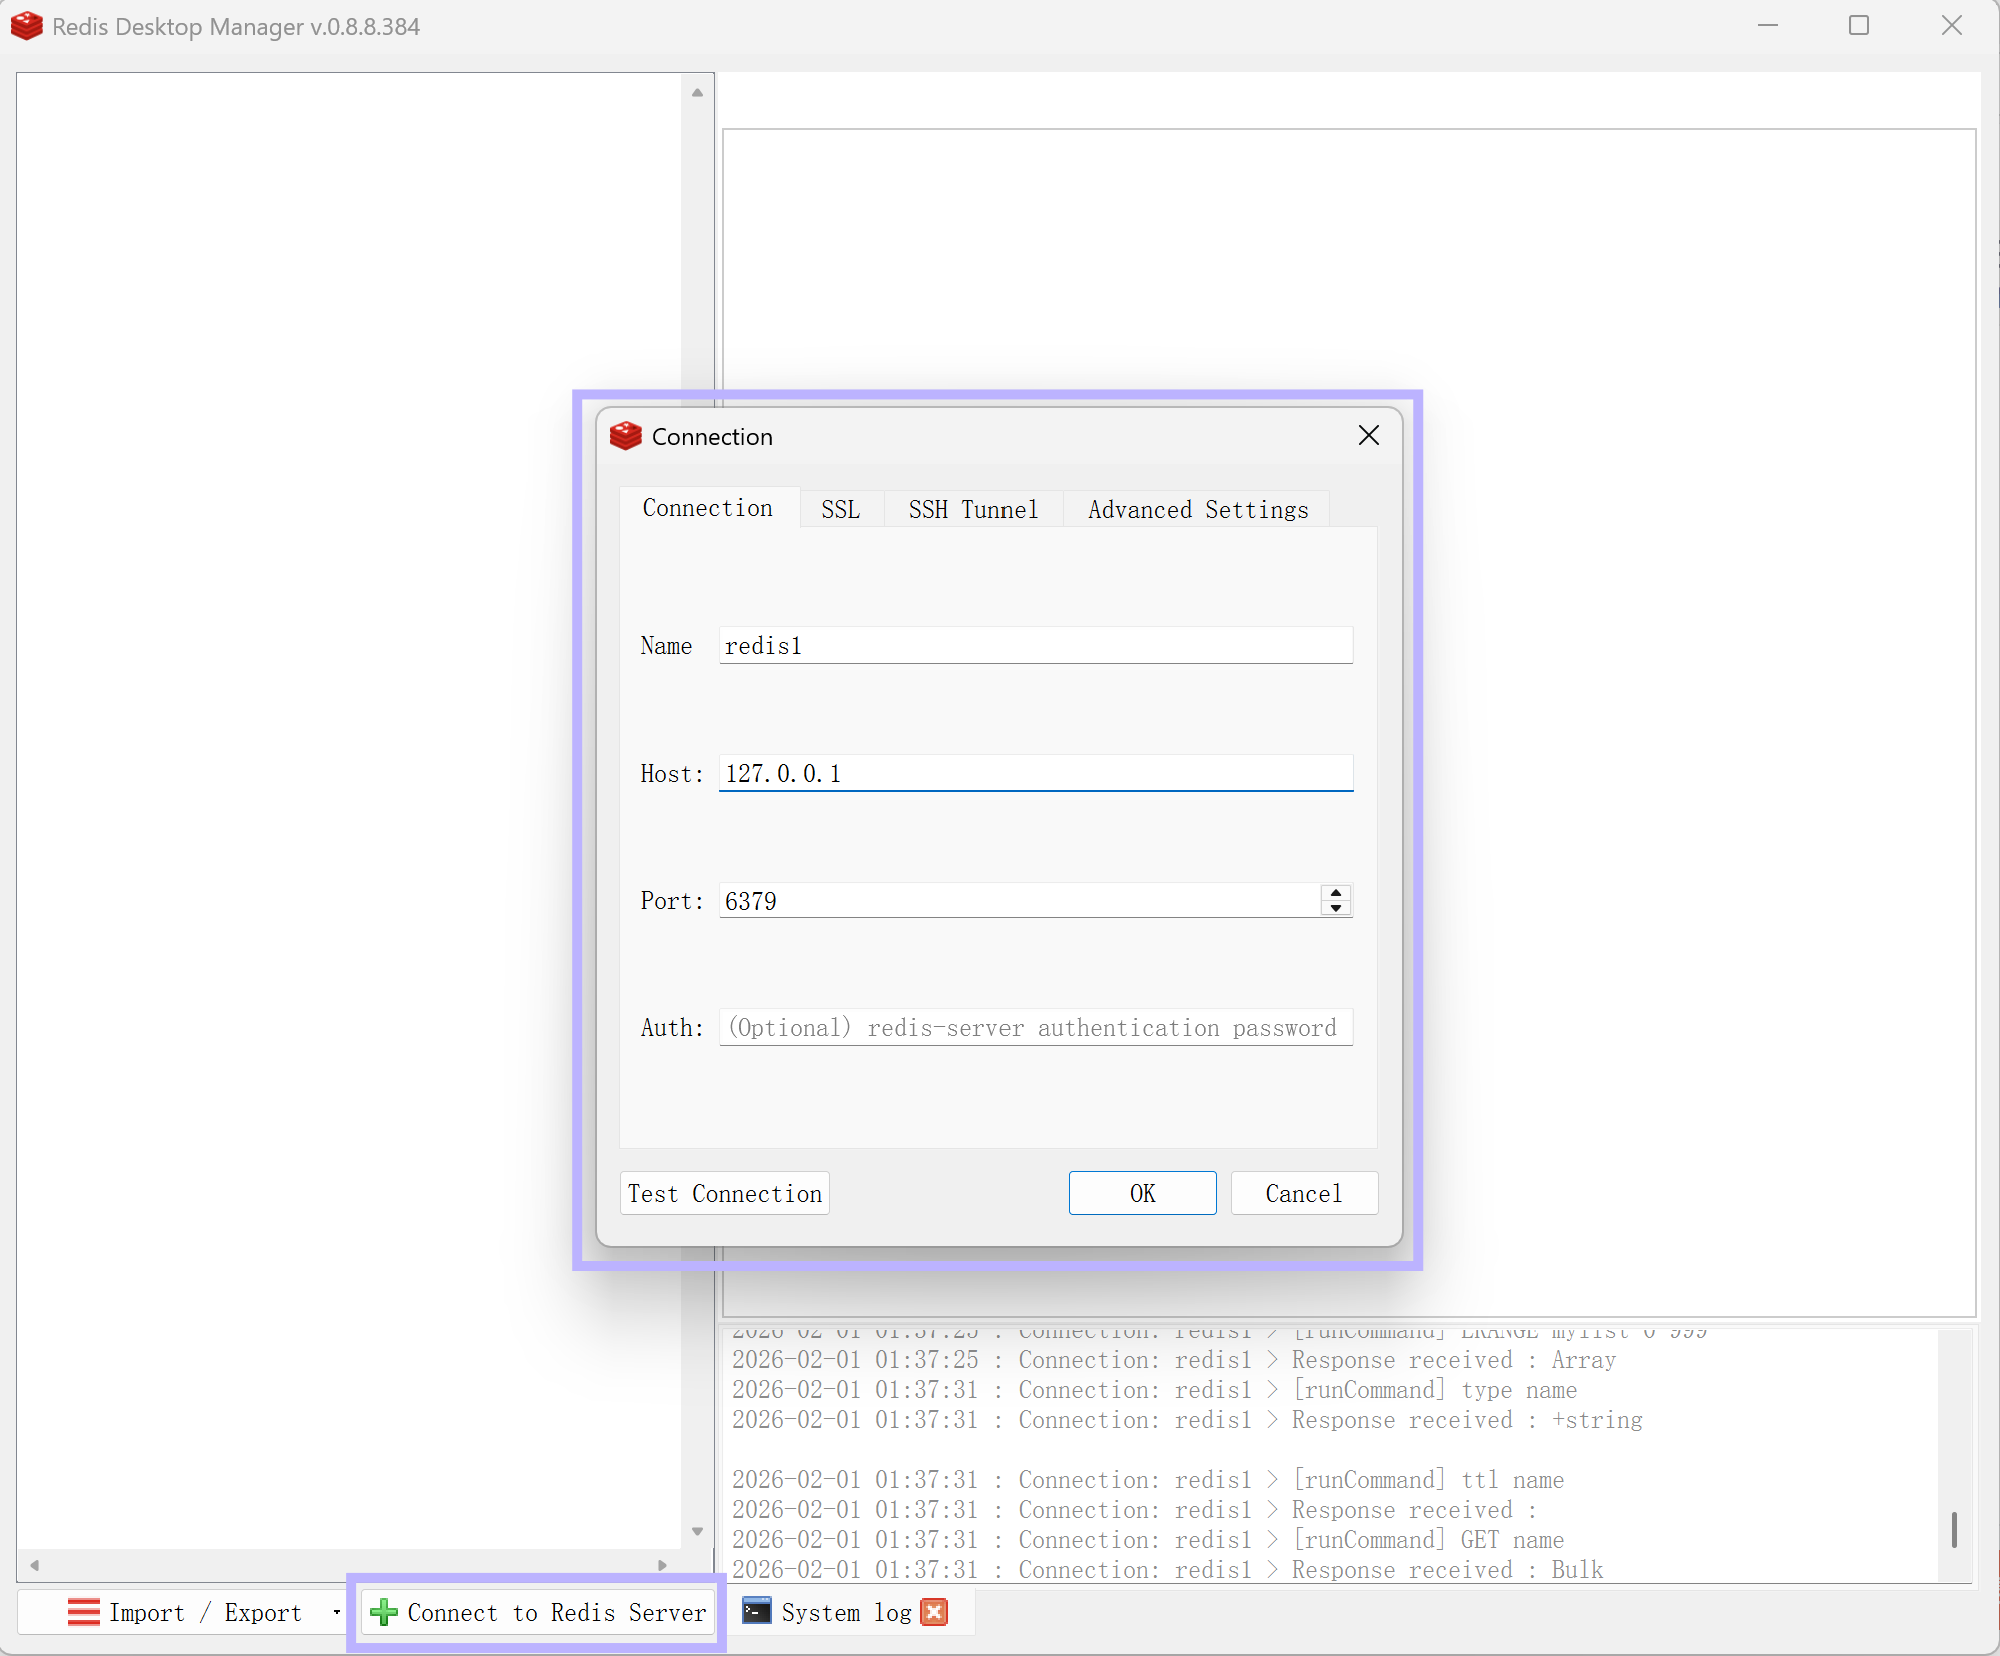Viewport: 2000px width, 1656px height.
Task: Maximize the Redis Desktop Manager window
Action: coord(1859,26)
